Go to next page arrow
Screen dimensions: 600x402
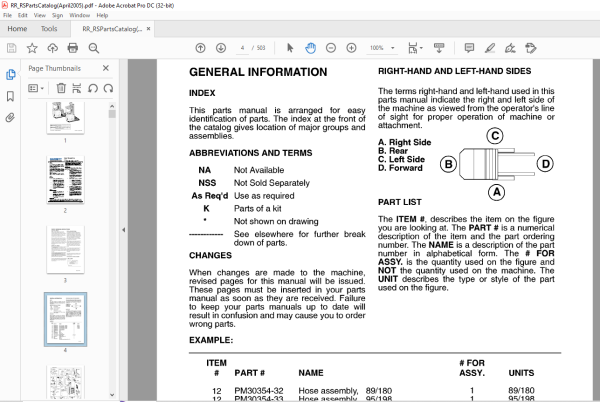pyautogui.click(x=221, y=48)
